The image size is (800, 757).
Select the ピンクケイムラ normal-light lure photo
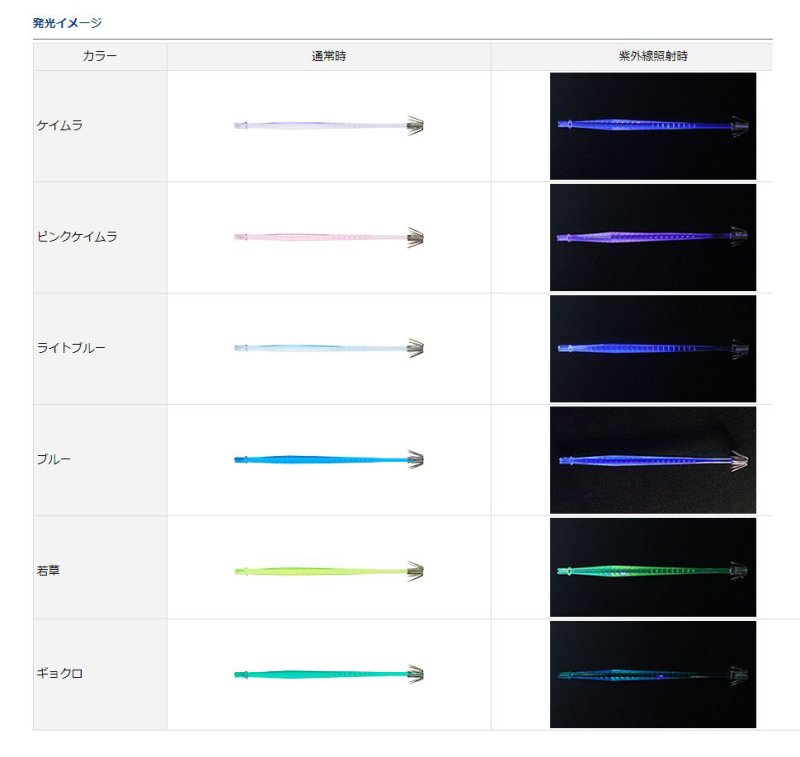coord(330,237)
